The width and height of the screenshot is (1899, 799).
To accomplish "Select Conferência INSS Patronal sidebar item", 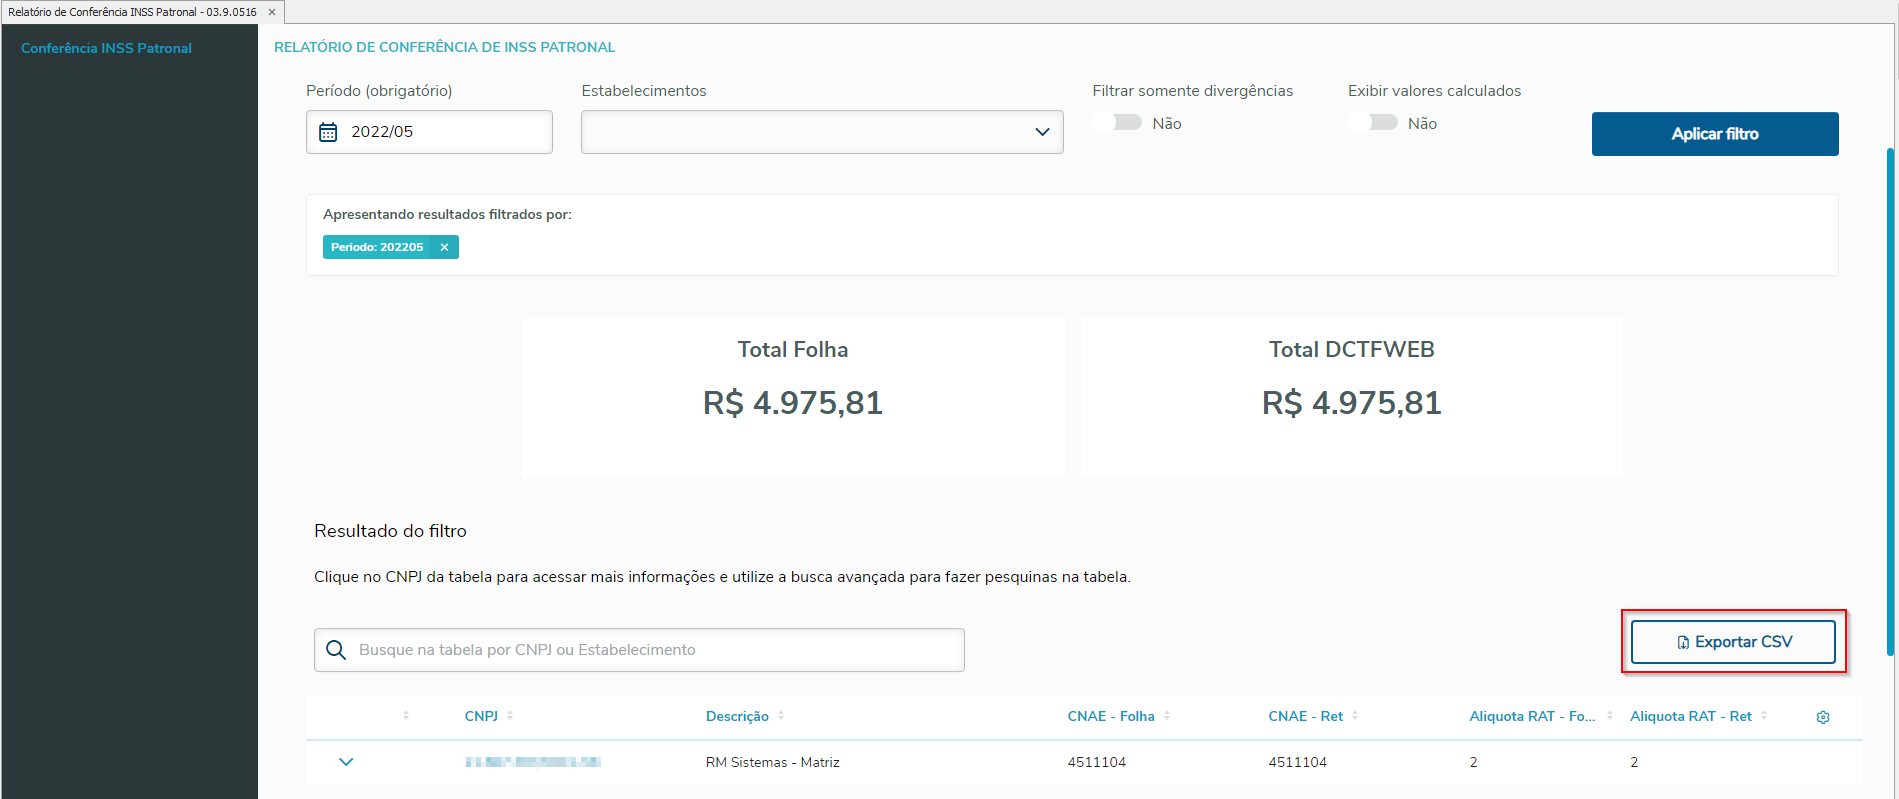I will (x=106, y=48).
